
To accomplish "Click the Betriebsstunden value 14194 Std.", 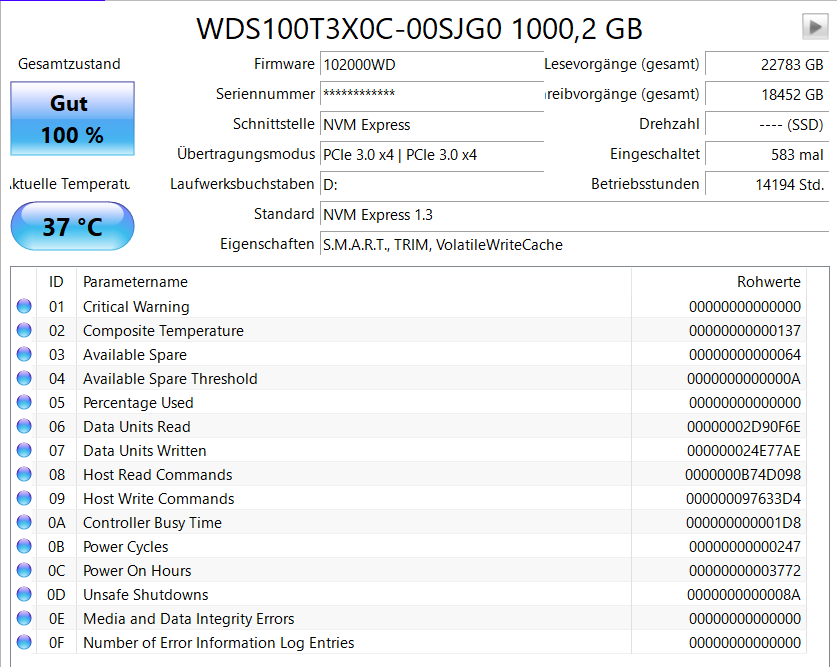I will tap(767, 185).
